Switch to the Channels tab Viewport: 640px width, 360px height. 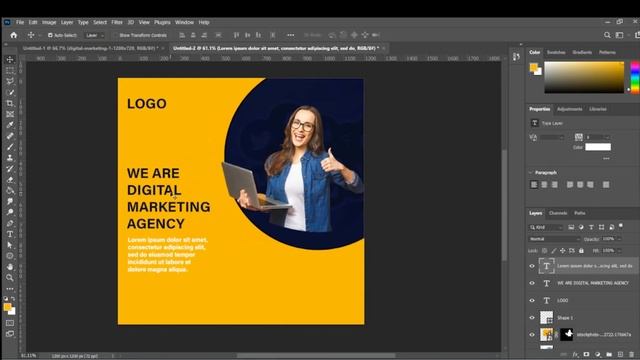point(558,213)
